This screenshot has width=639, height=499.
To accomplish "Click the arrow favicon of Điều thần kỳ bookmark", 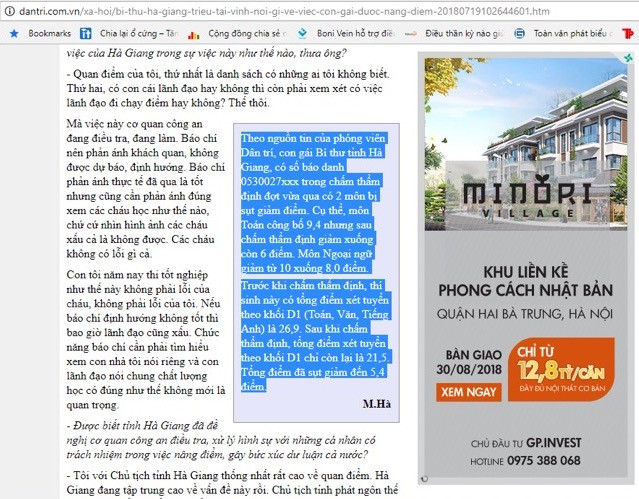I will pos(411,34).
